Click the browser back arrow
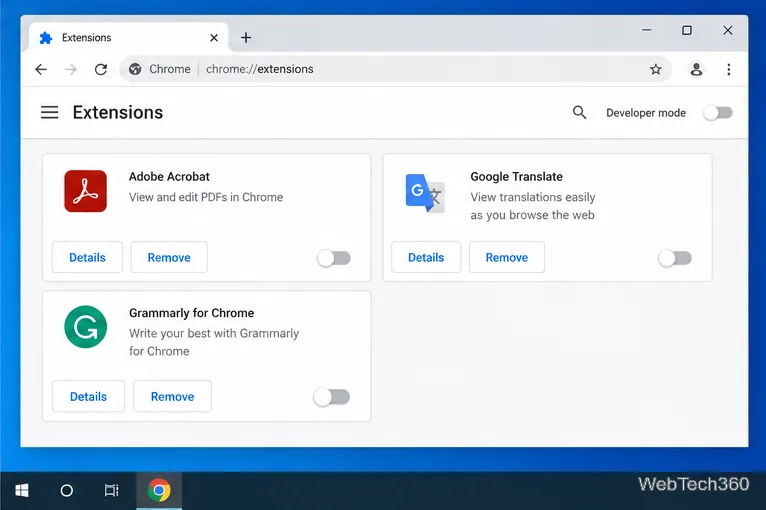 click(x=41, y=69)
